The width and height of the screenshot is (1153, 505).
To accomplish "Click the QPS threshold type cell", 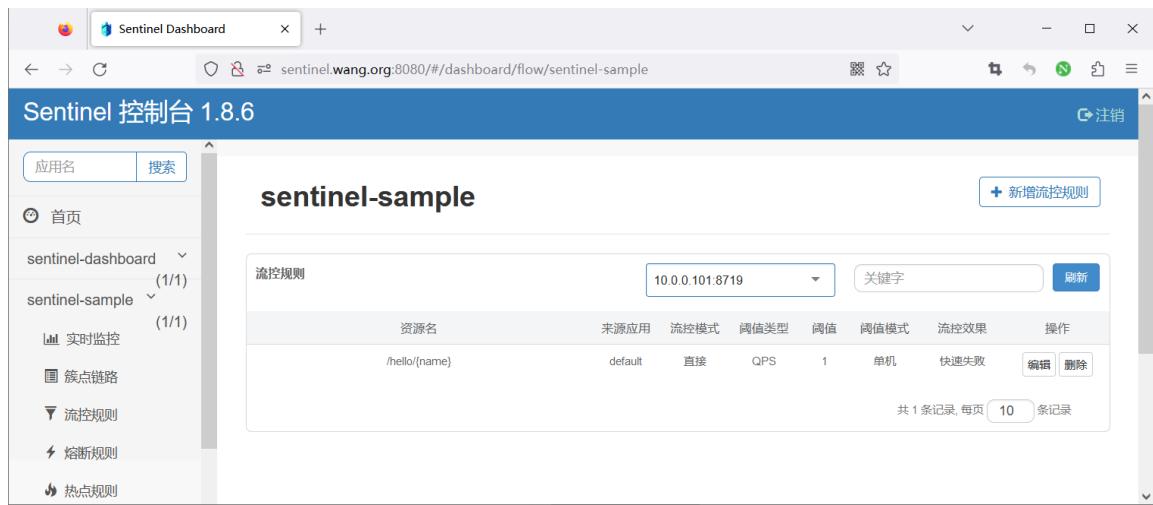I will [763, 362].
